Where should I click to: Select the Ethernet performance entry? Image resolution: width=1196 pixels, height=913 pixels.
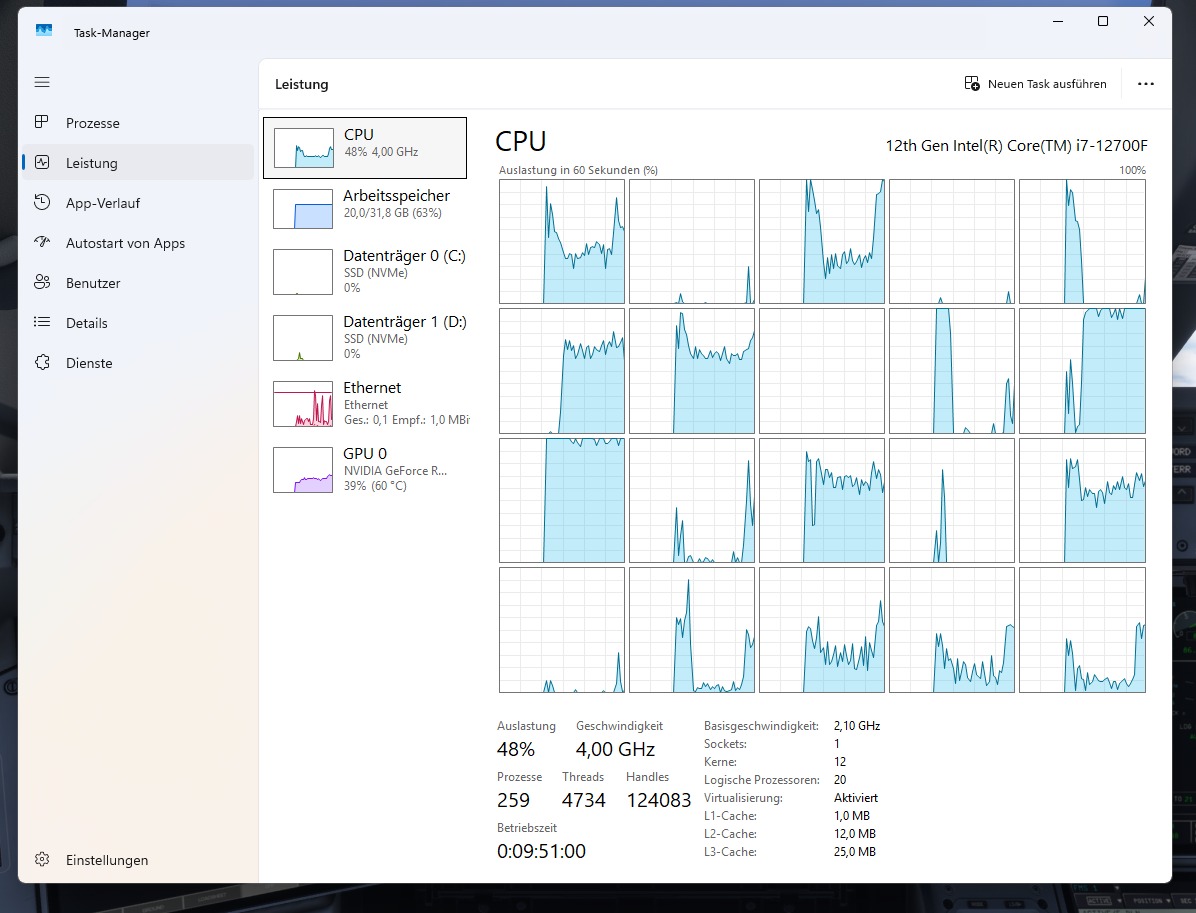(365, 403)
